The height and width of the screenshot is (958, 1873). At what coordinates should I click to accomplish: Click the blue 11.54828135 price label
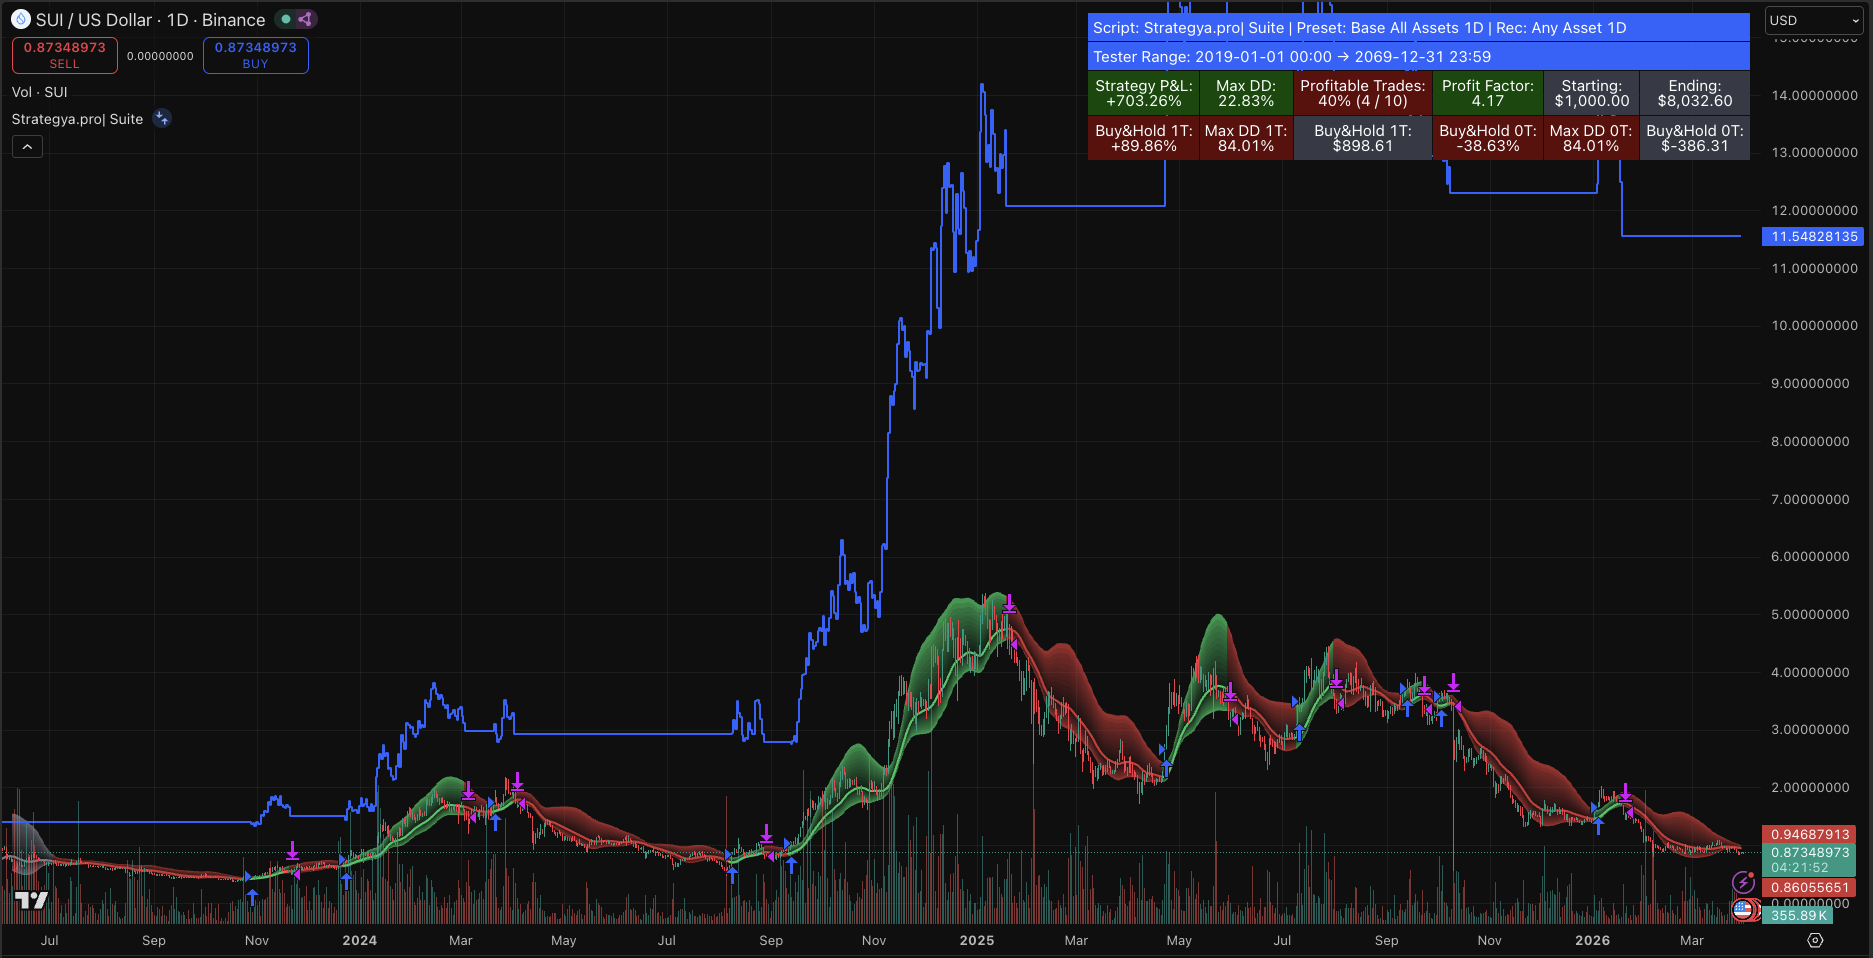1814,237
